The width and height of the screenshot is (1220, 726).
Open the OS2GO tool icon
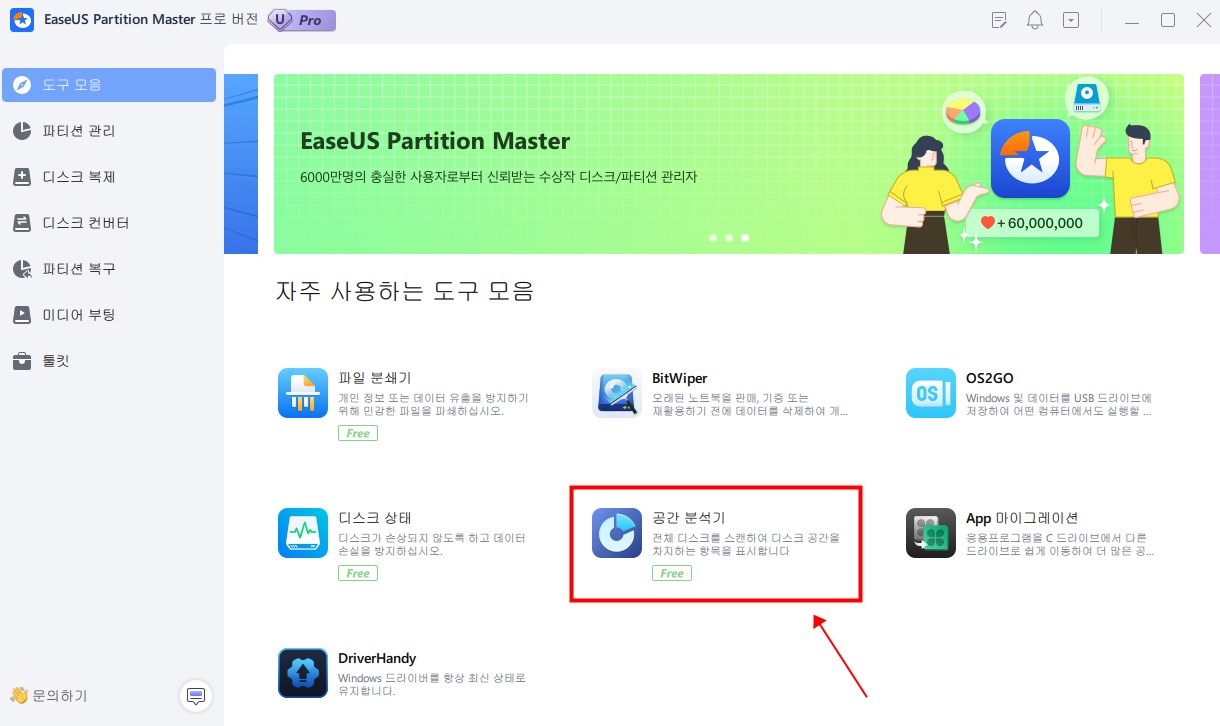pos(930,393)
